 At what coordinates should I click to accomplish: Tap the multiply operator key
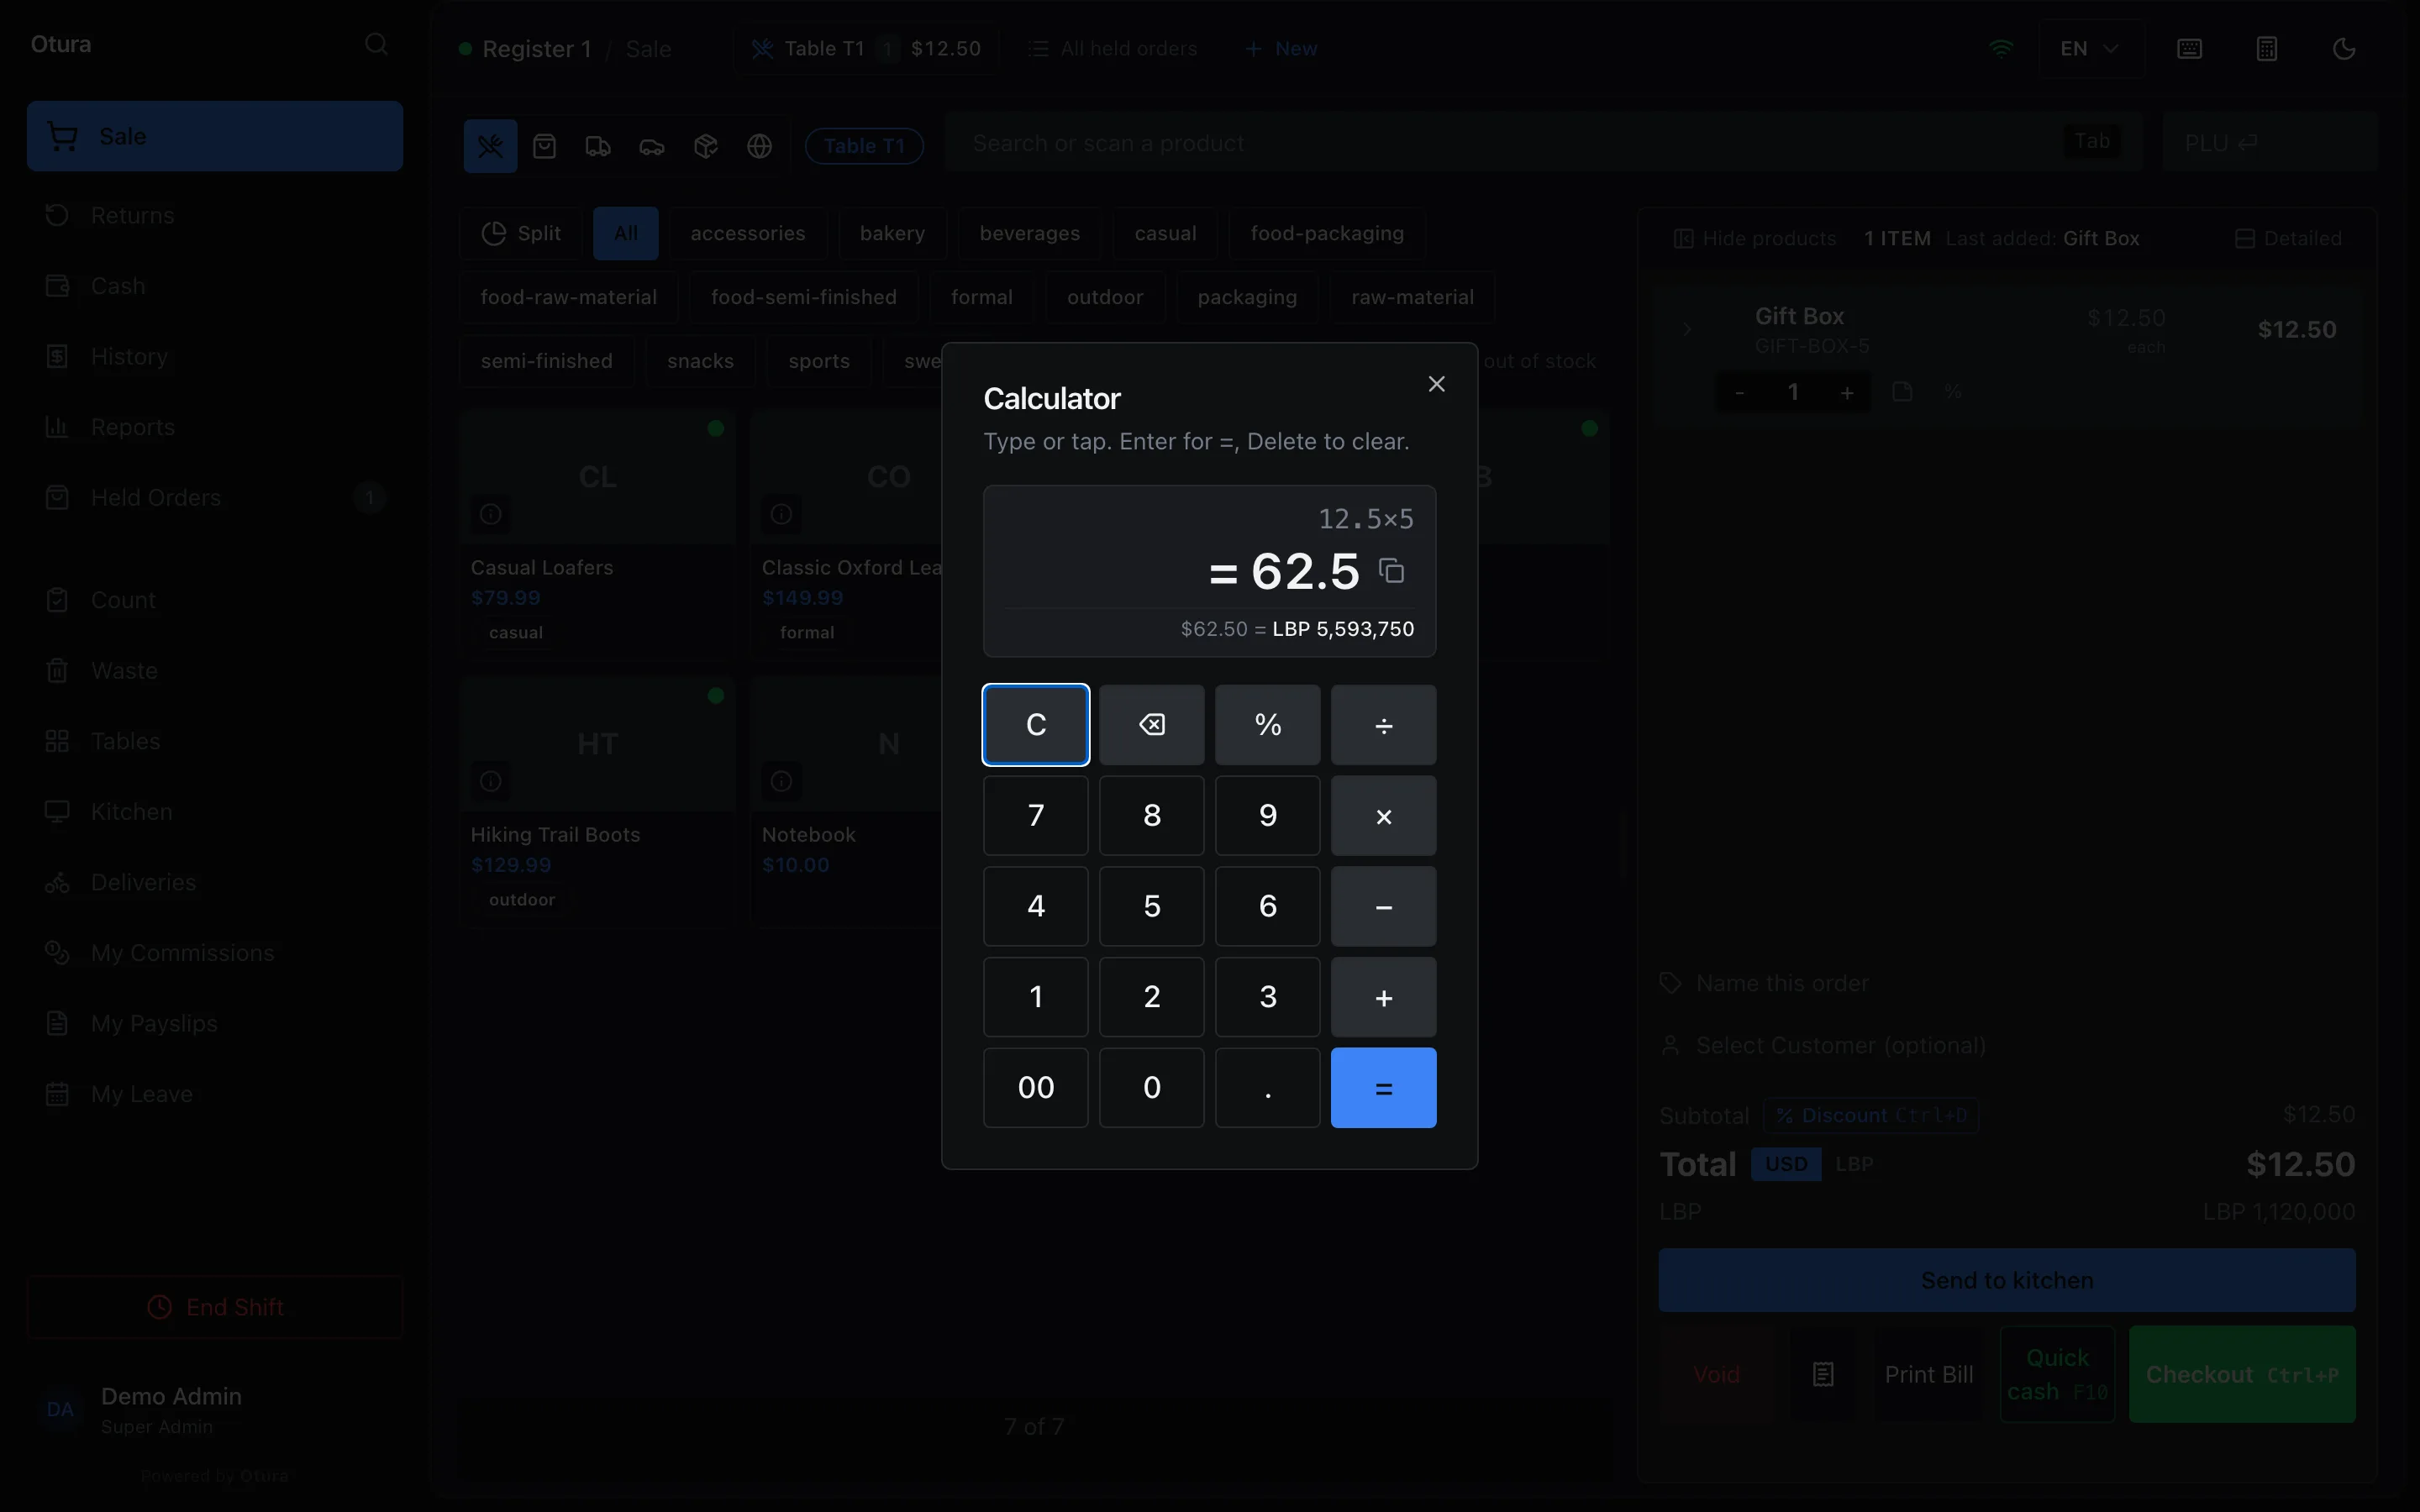point(1384,816)
